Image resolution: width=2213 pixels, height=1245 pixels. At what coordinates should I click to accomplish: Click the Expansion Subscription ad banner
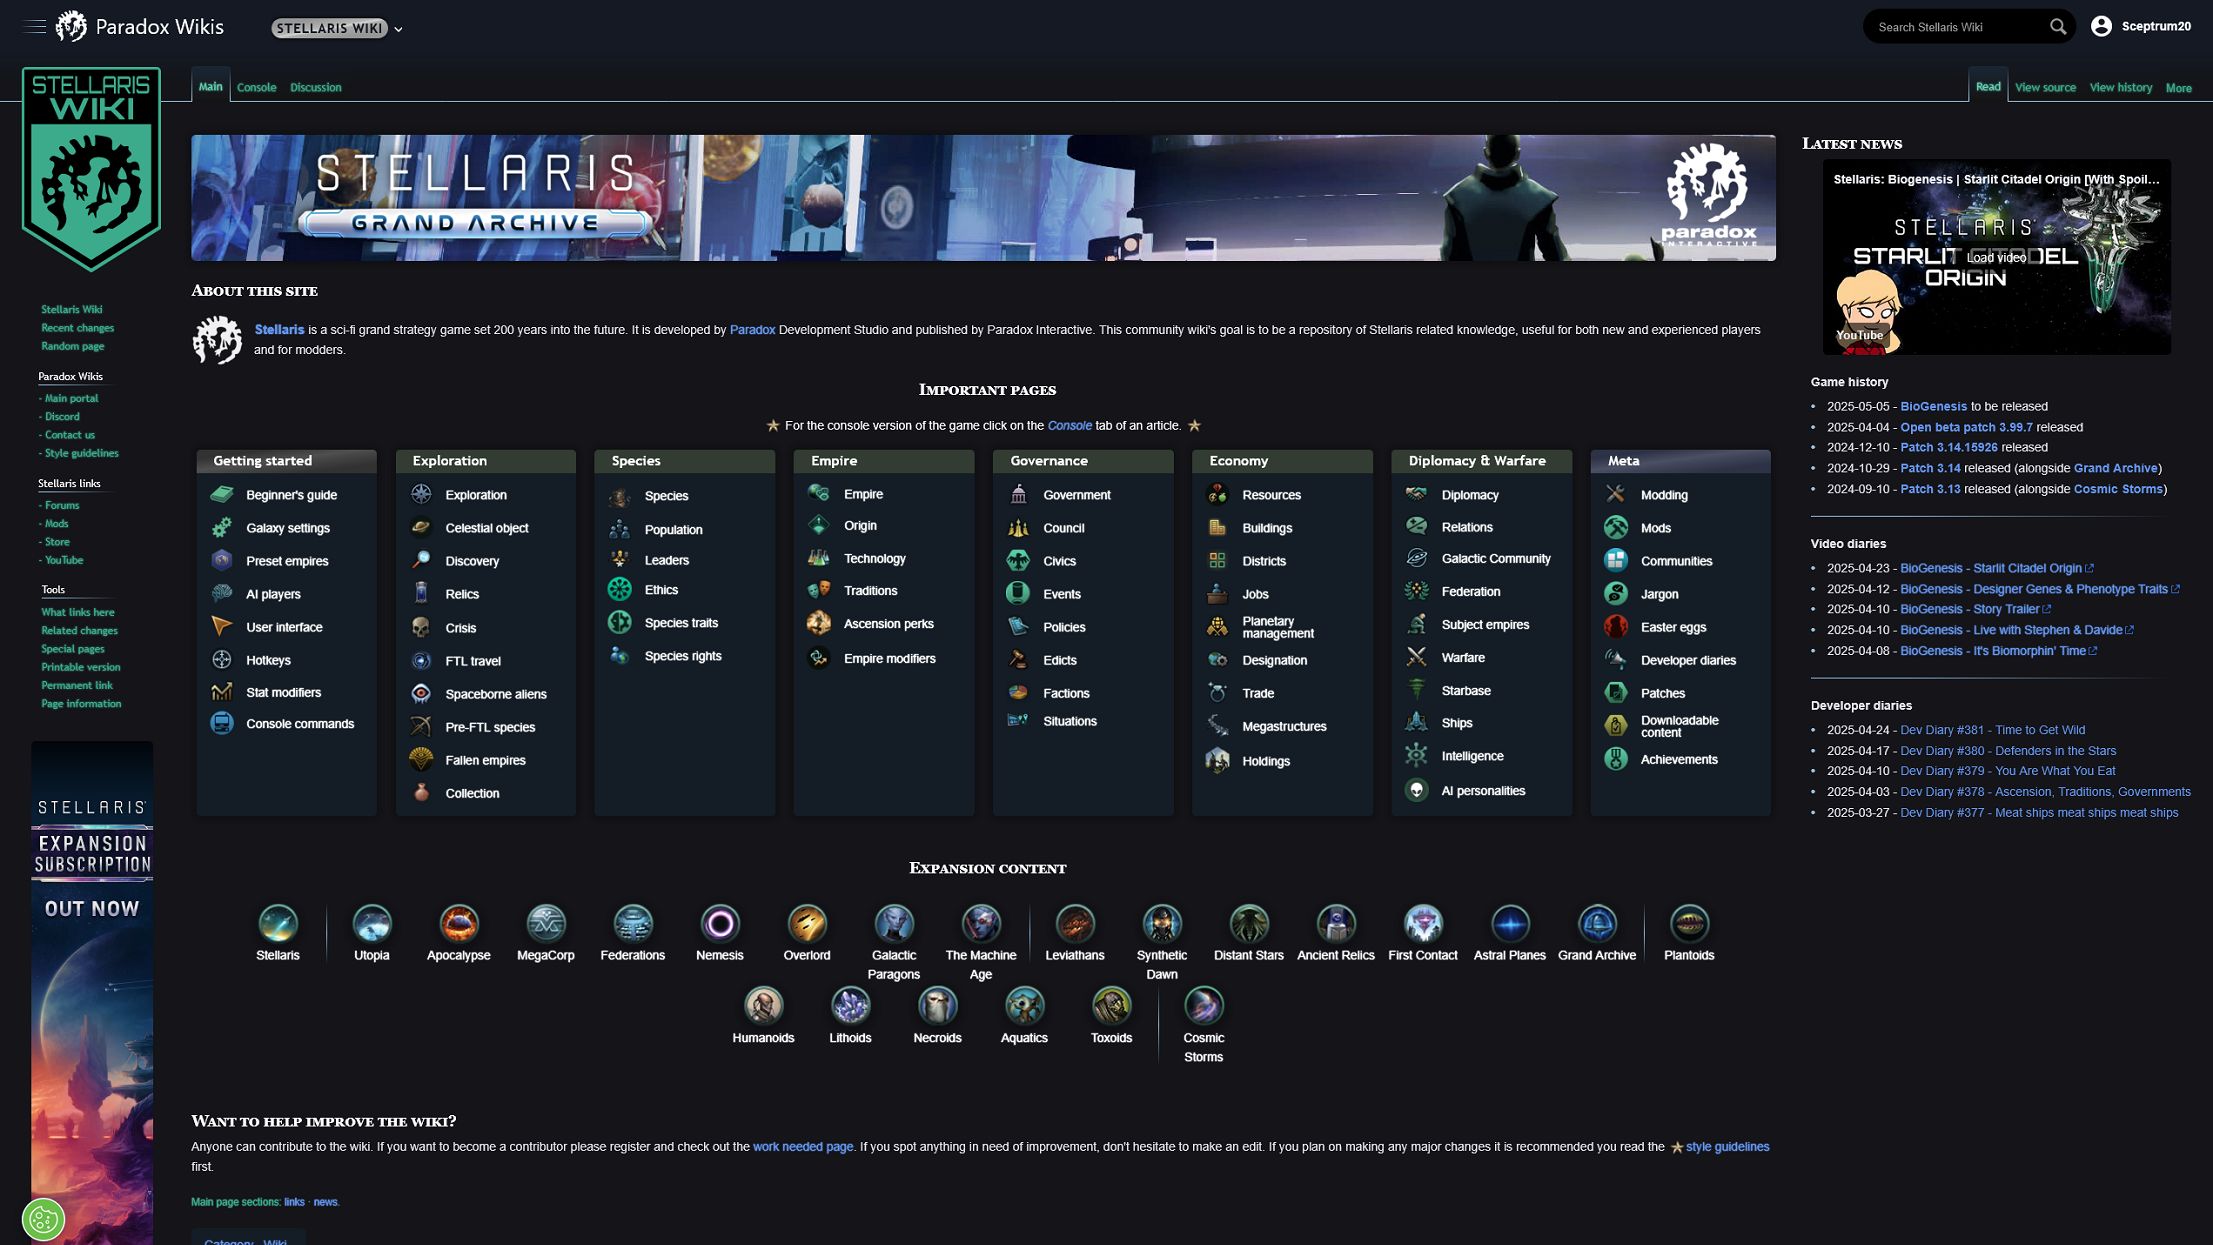click(x=92, y=992)
